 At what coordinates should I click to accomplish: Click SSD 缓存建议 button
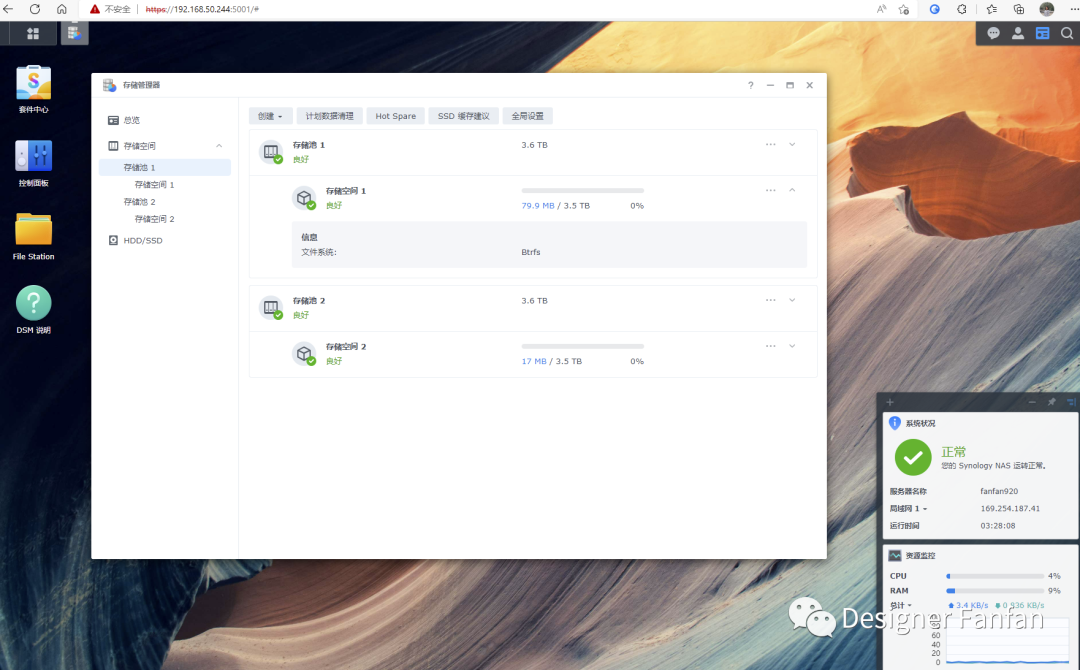coord(464,116)
